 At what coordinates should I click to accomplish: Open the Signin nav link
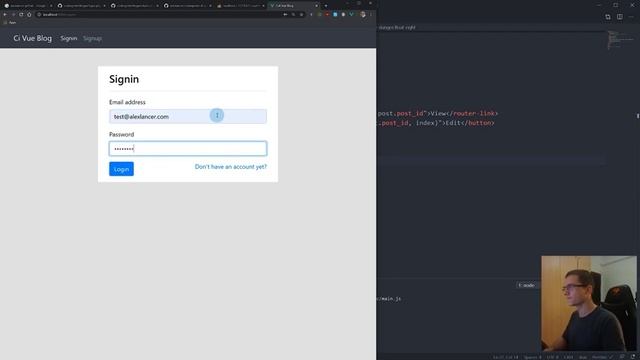(x=69, y=38)
